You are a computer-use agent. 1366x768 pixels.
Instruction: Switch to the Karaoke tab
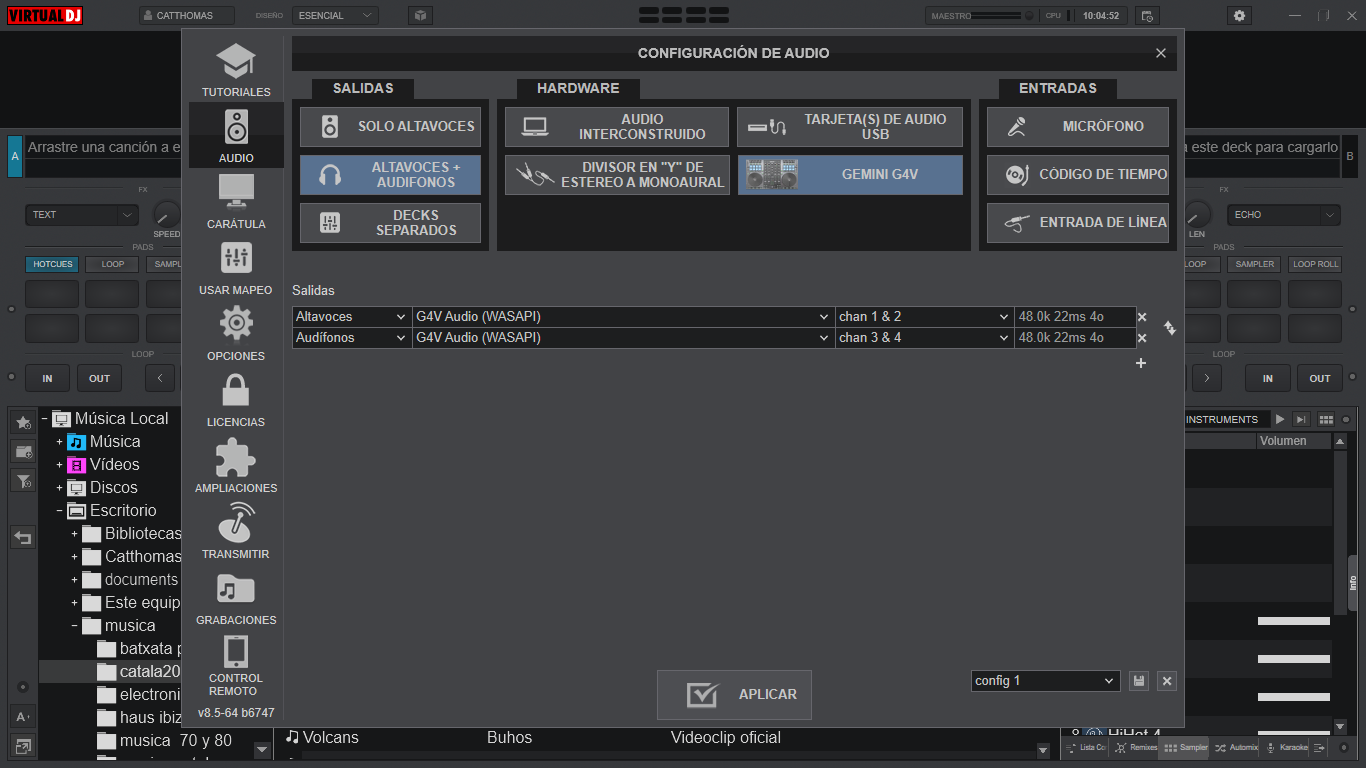pos(1287,747)
